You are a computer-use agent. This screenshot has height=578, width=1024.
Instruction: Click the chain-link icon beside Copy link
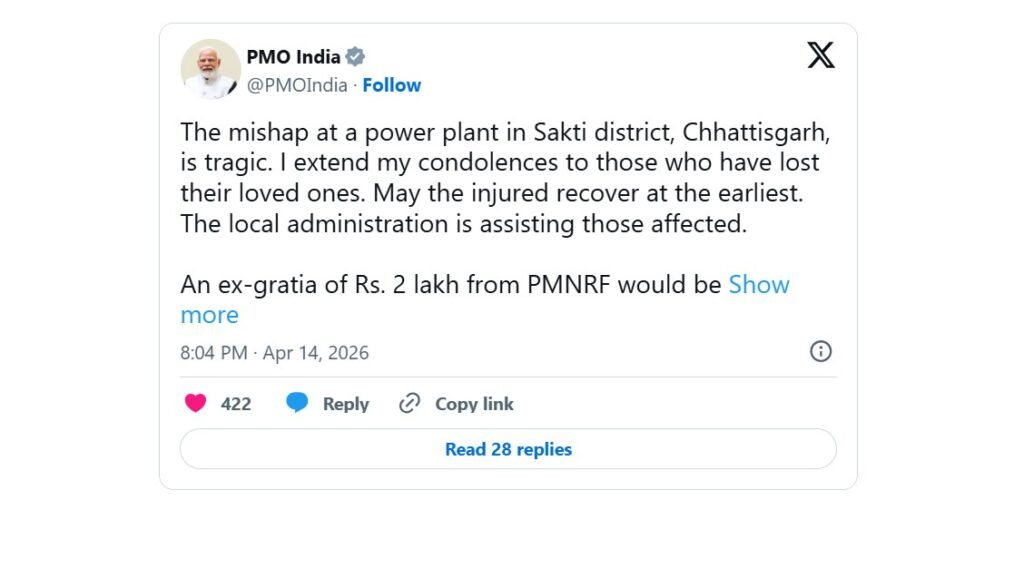click(x=408, y=402)
